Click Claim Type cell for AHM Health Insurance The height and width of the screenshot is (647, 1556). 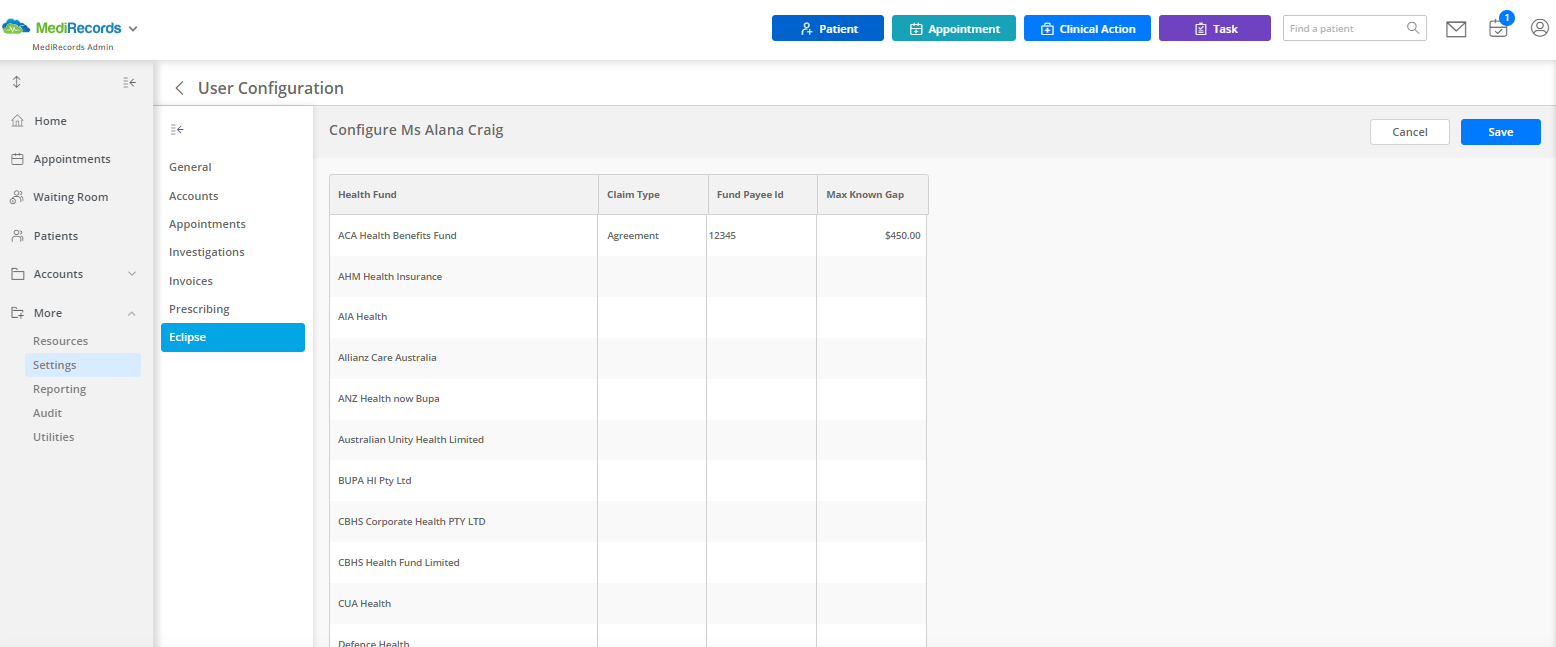[653, 277]
